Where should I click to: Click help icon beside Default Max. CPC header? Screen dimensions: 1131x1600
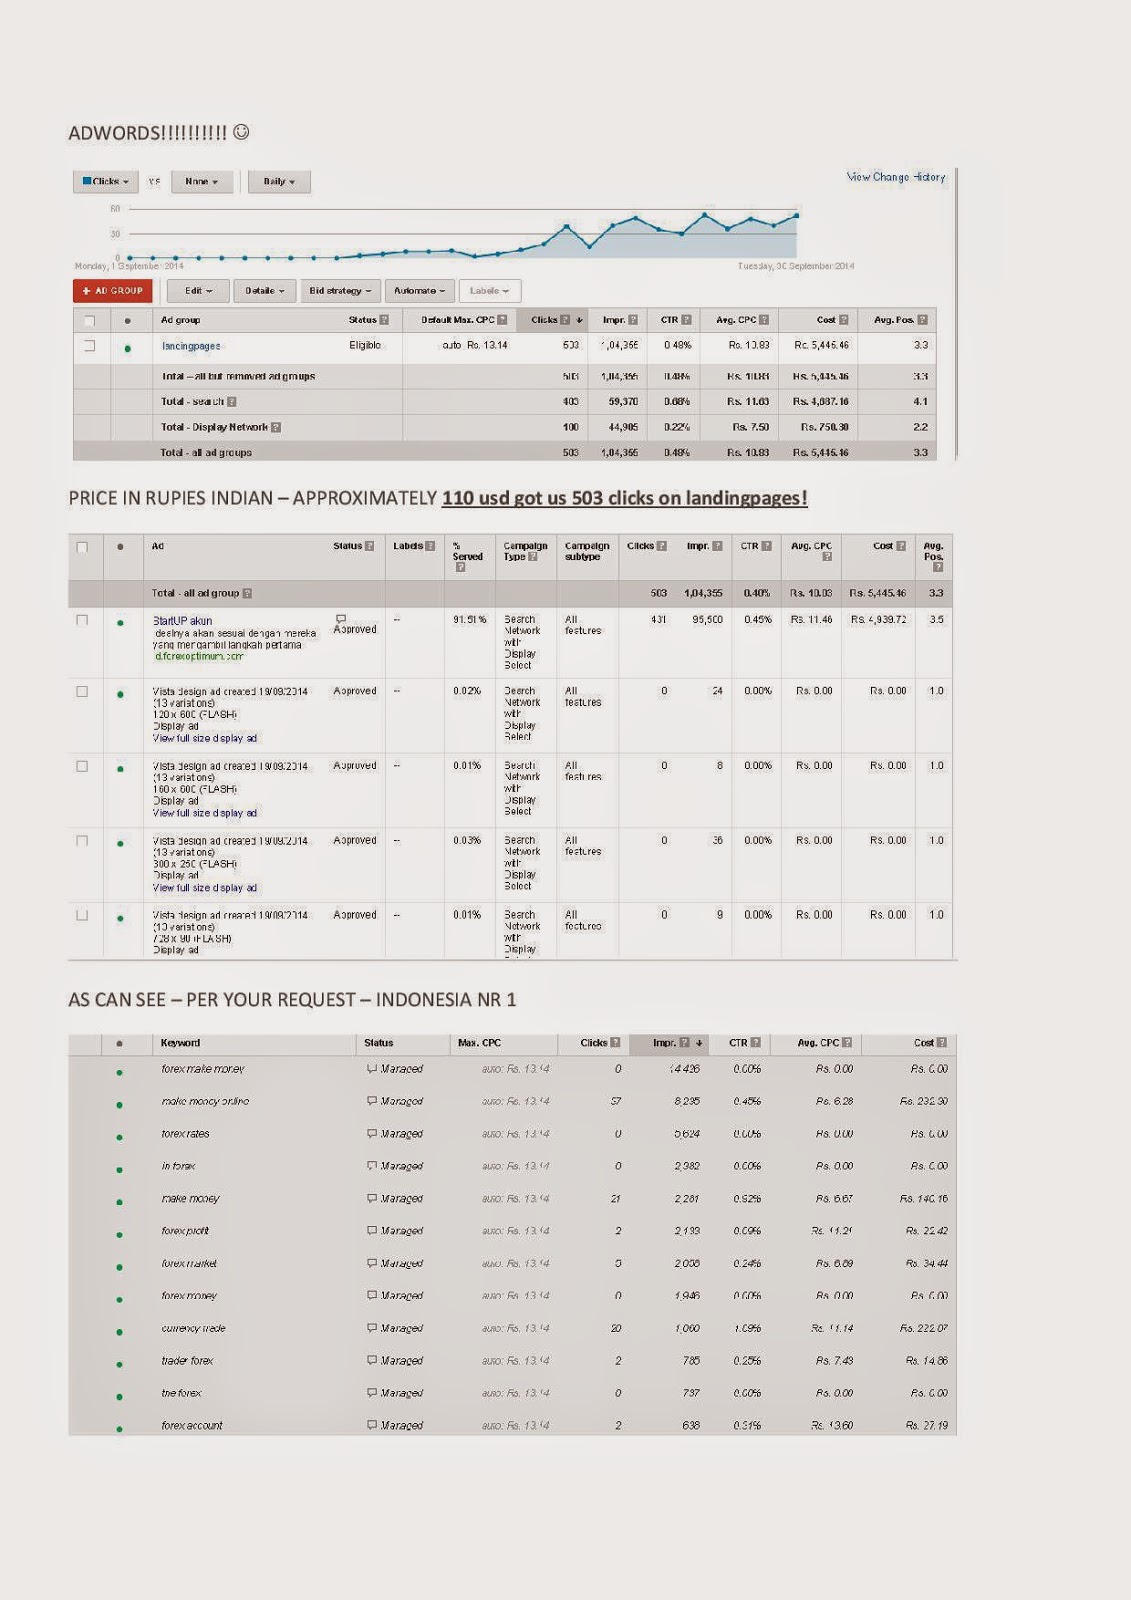[502, 320]
